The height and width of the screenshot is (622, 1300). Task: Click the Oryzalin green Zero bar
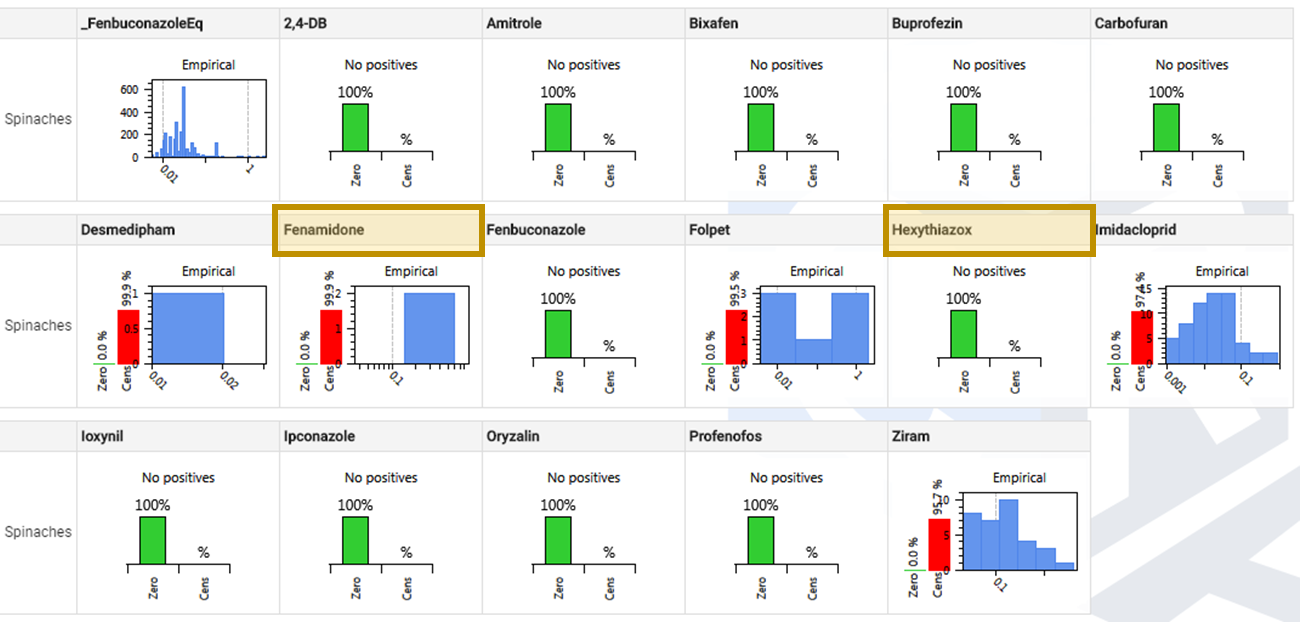[558, 540]
